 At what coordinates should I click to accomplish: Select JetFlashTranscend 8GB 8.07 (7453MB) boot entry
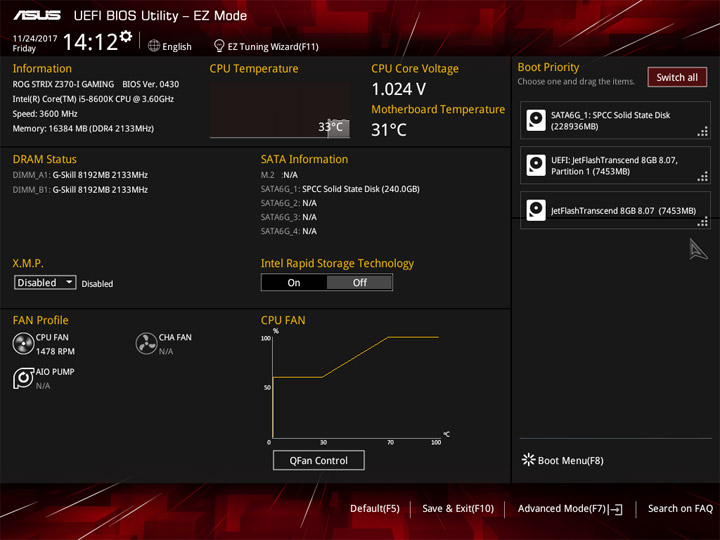[615, 210]
